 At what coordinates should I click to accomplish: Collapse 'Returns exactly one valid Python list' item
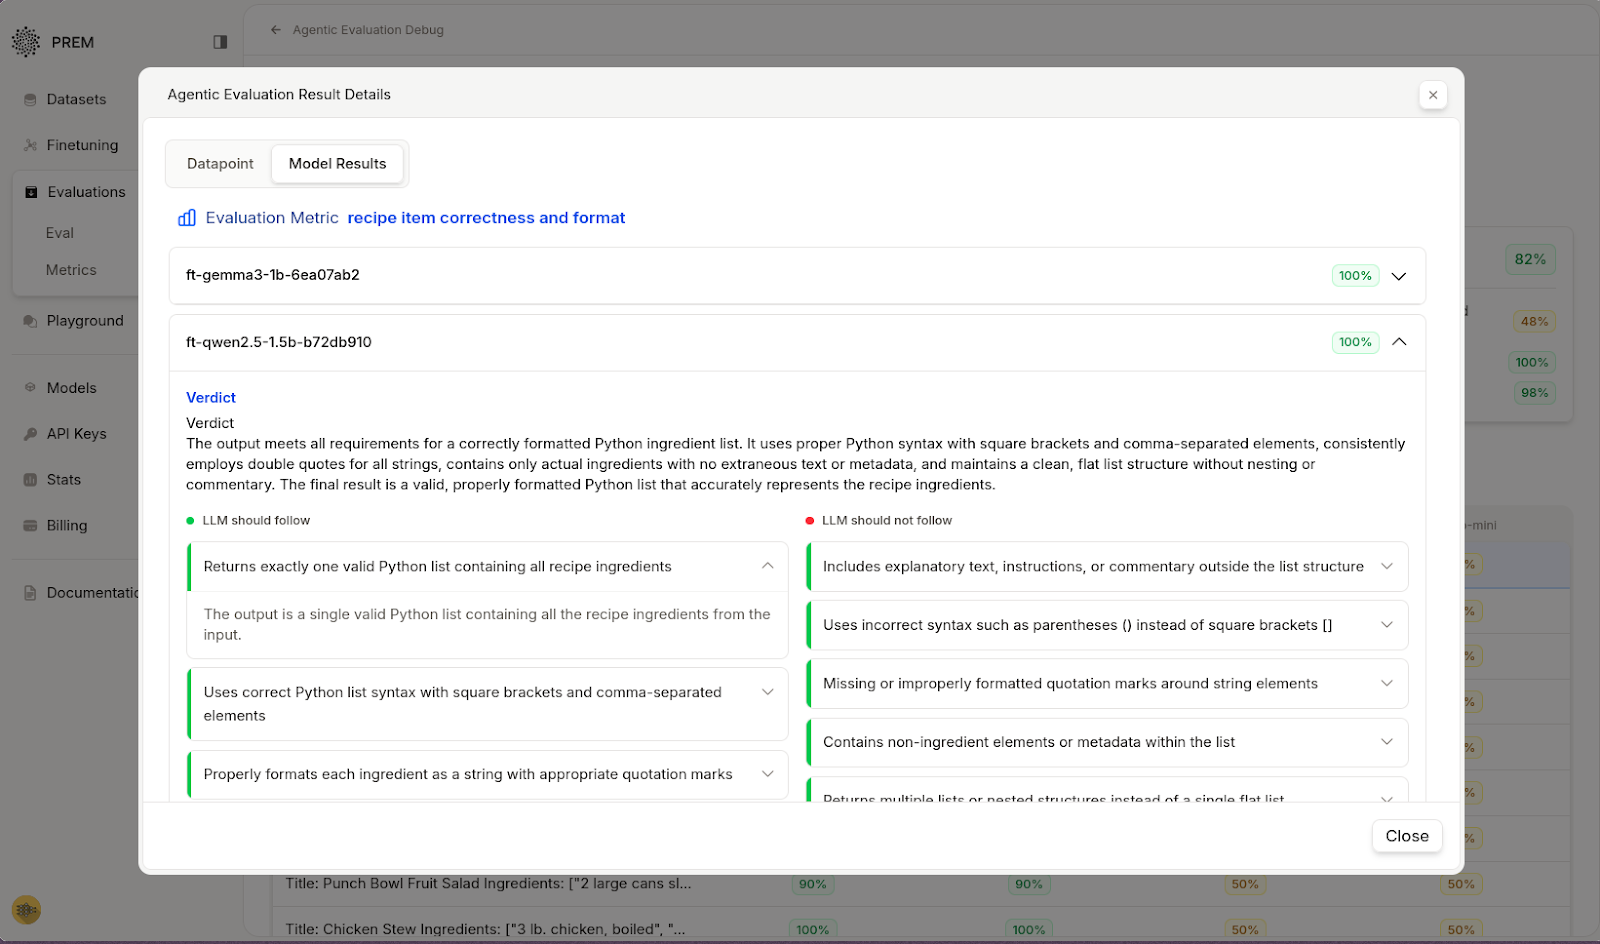coord(767,566)
